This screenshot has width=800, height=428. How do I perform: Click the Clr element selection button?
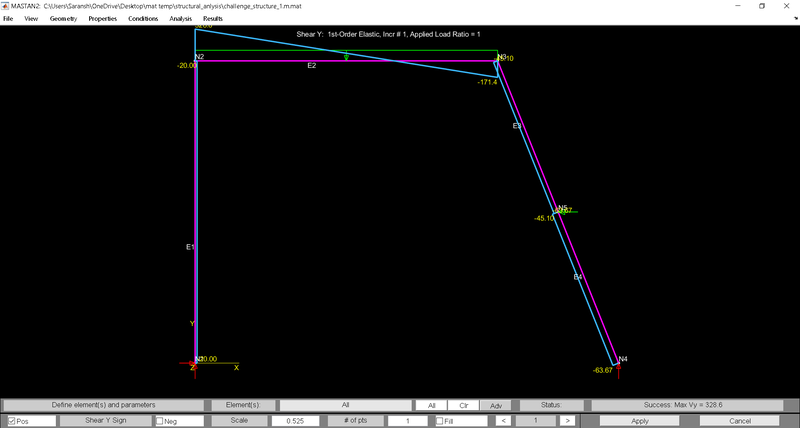[x=463, y=405]
